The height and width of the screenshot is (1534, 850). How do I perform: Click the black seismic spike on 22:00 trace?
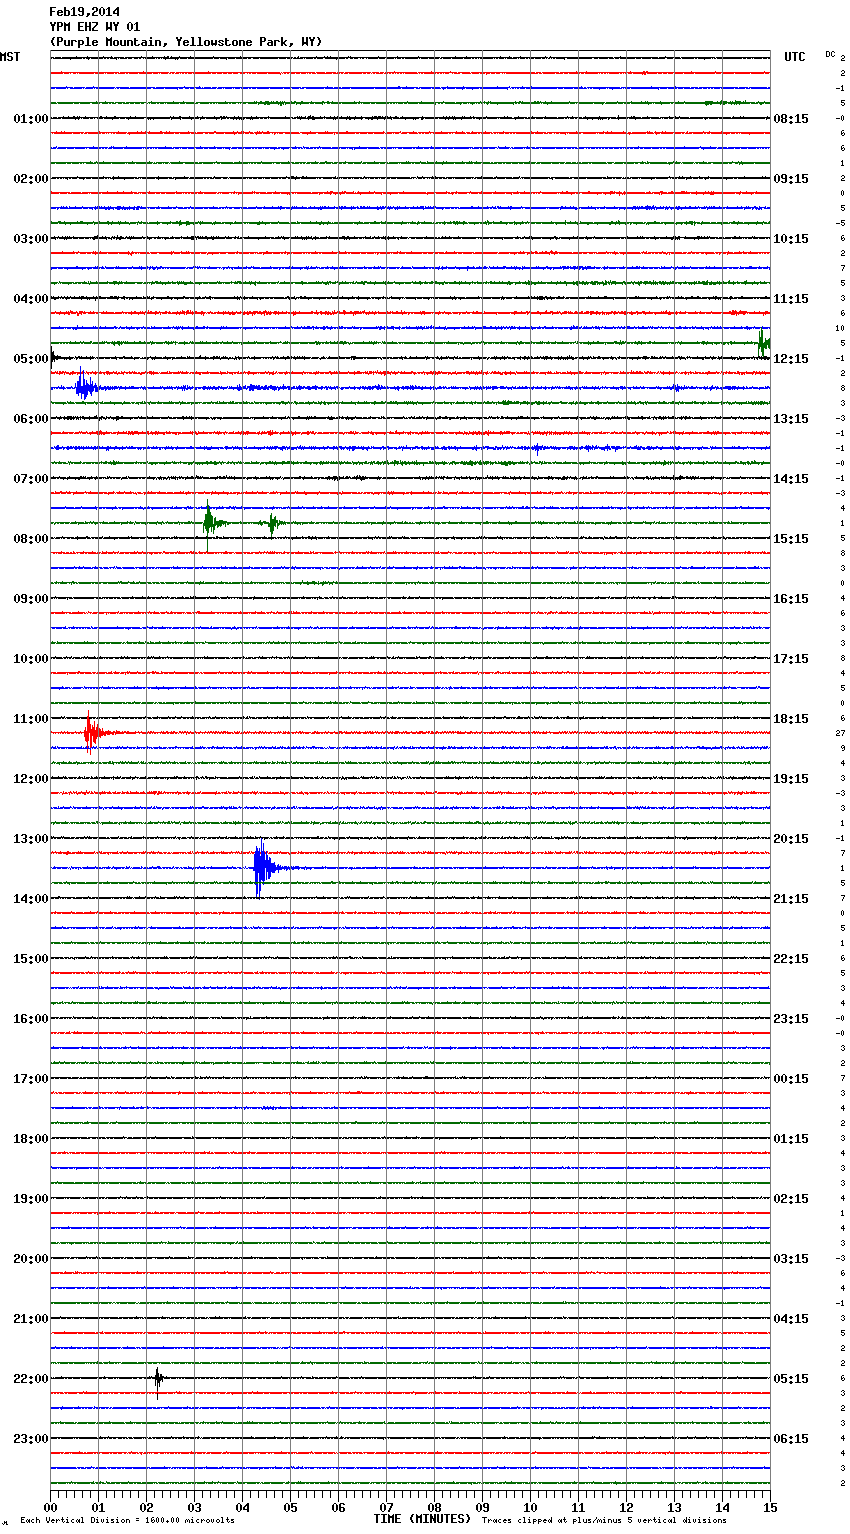click(x=158, y=1379)
